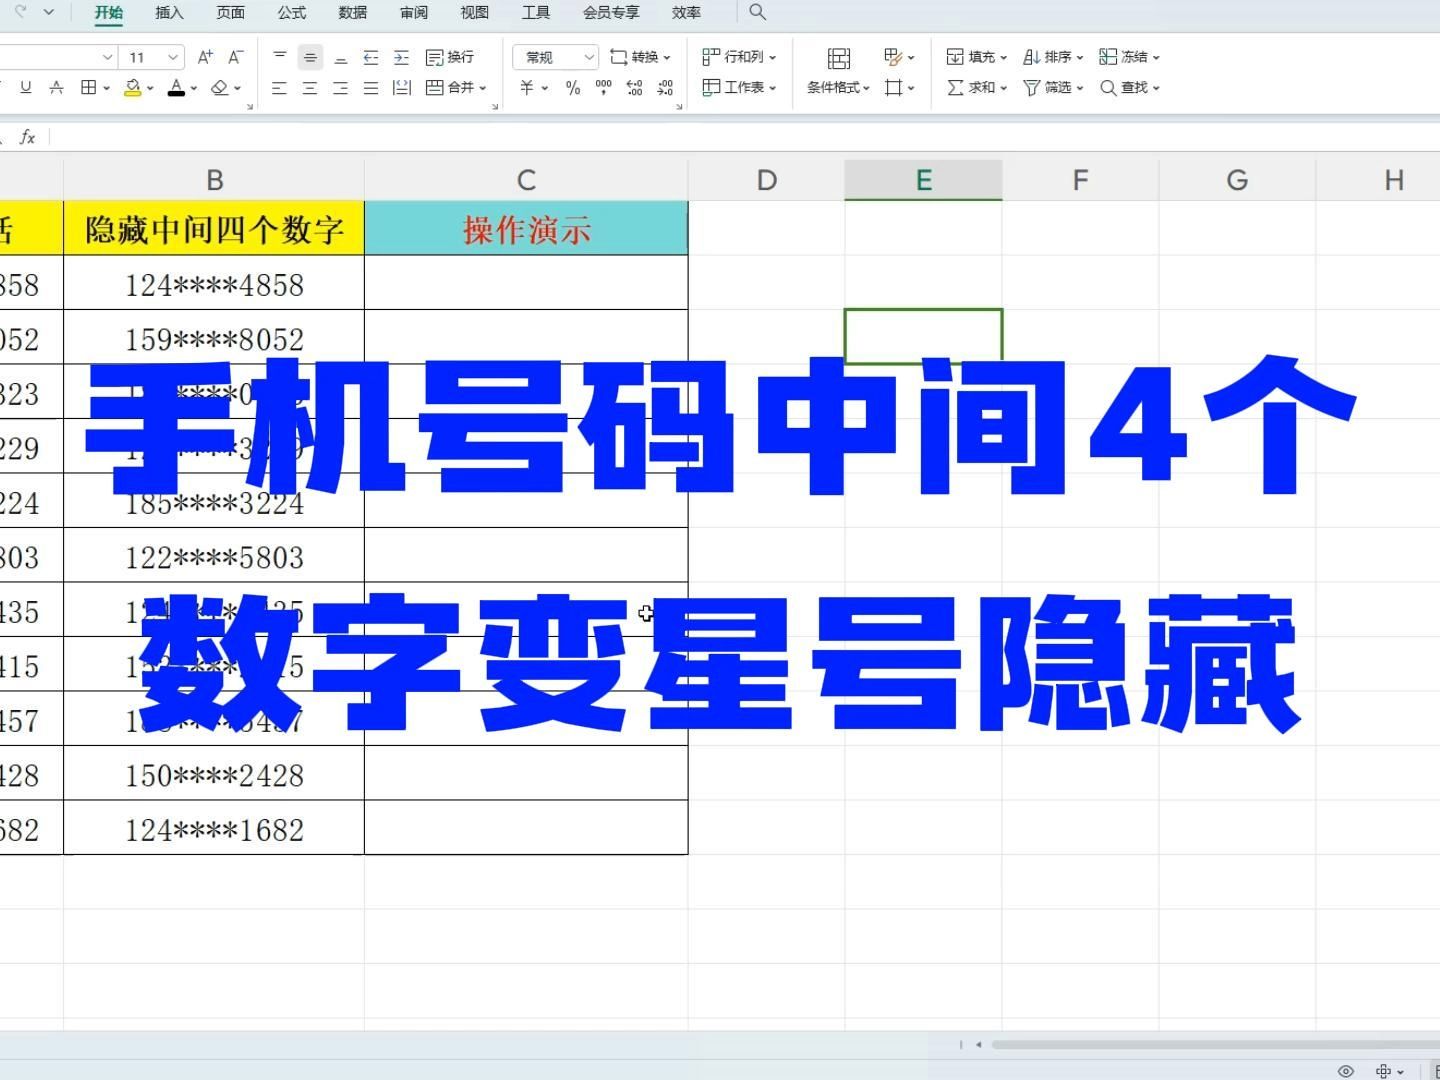Increase decimal places icon

(634, 88)
